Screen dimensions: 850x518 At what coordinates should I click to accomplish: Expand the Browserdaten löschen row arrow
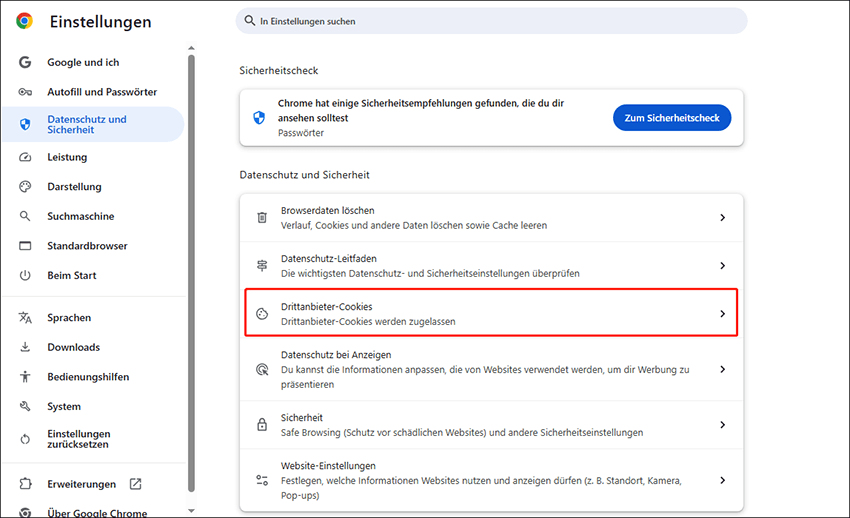pos(722,217)
